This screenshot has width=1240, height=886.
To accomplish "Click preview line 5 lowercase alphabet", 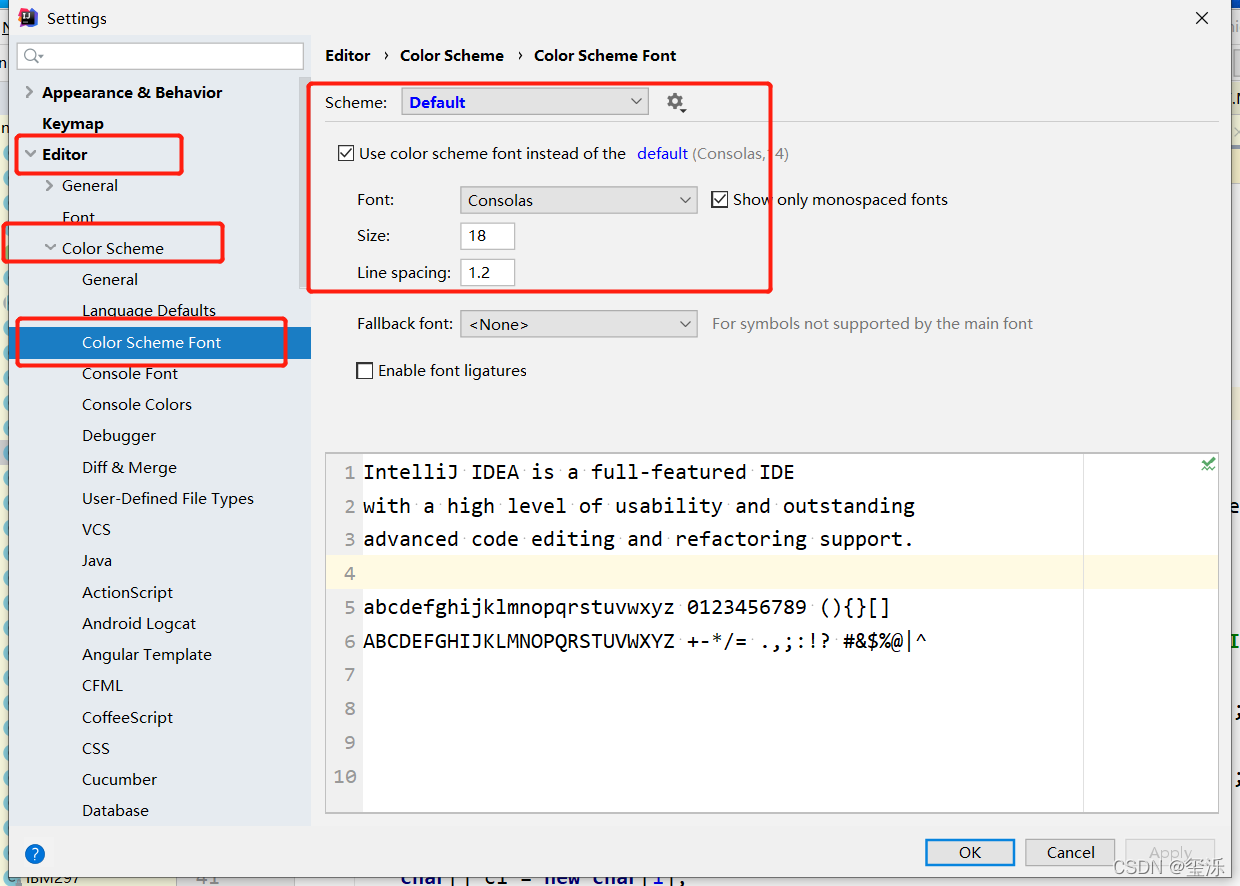I will click(x=627, y=607).
